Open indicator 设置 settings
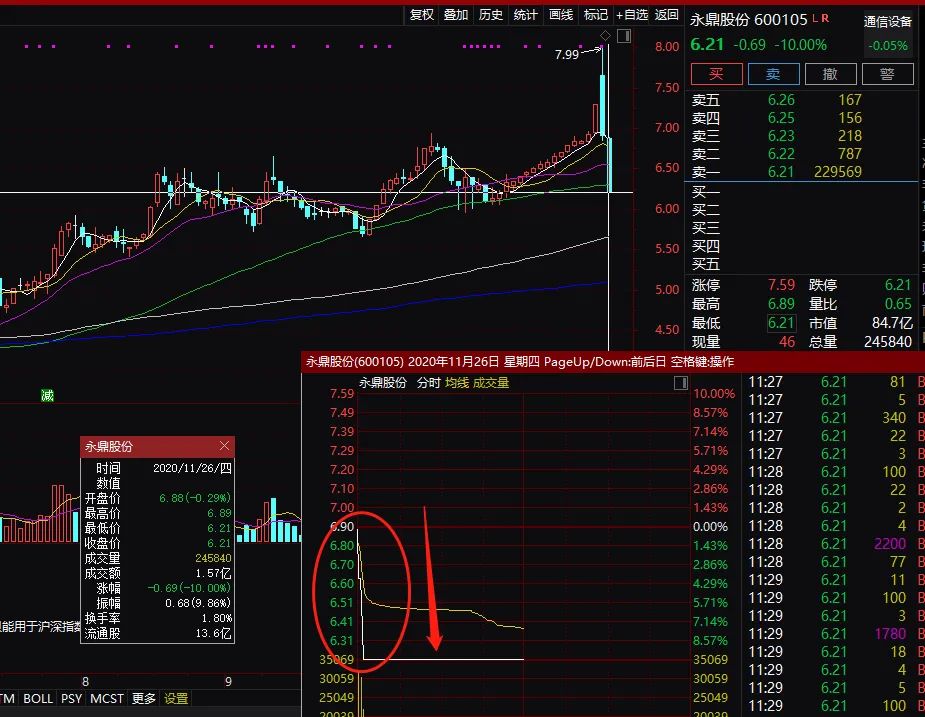The image size is (925, 717). click(176, 699)
